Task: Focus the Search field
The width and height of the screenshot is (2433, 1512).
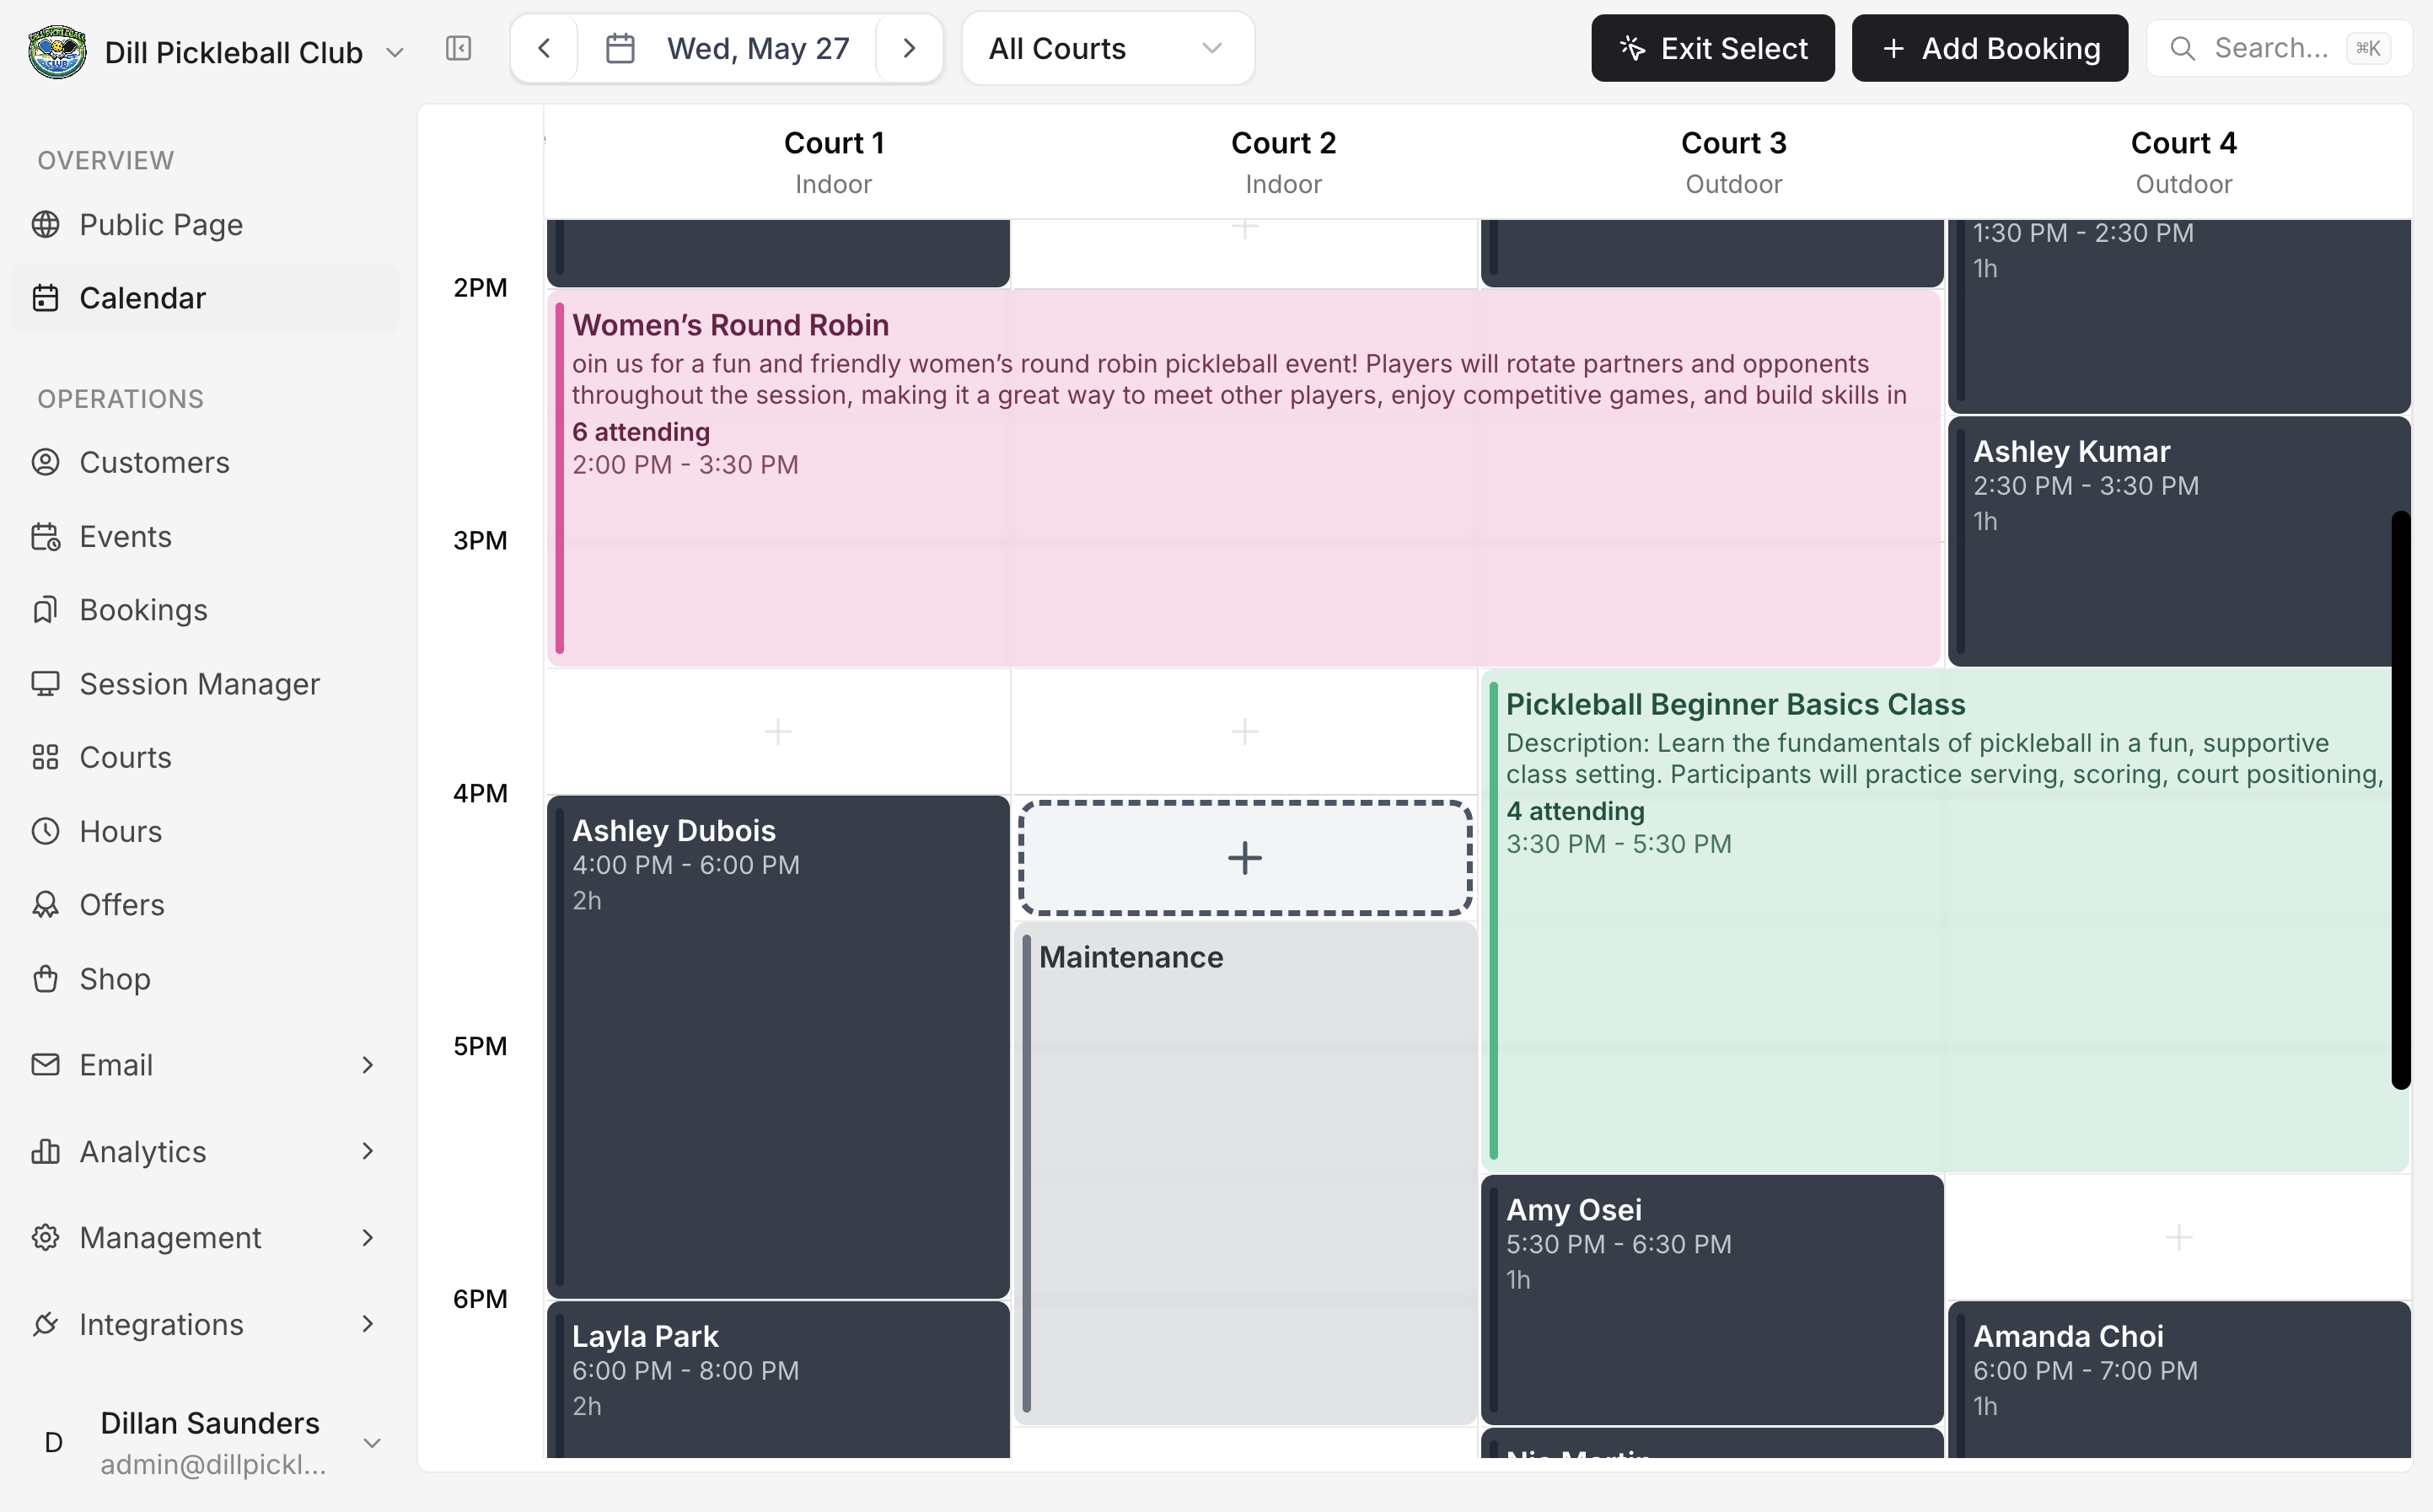Action: point(2279,48)
